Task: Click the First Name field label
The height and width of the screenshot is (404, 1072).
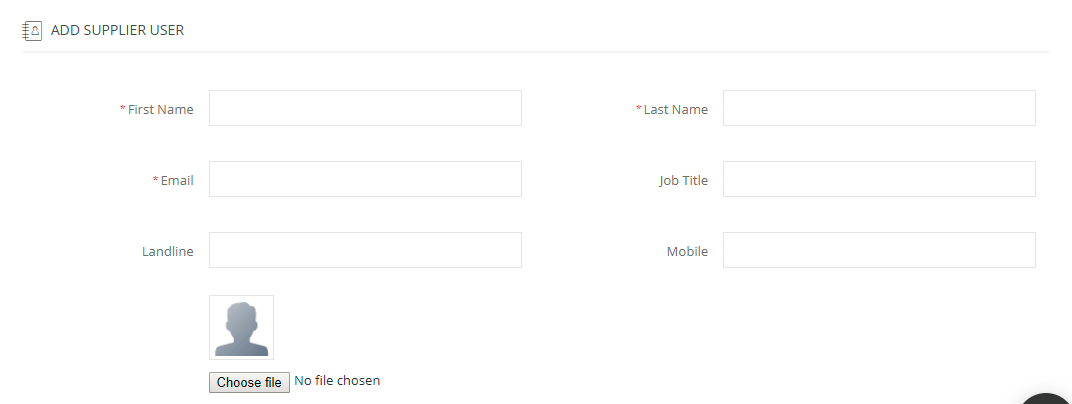Action: click(x=161, y=109)
